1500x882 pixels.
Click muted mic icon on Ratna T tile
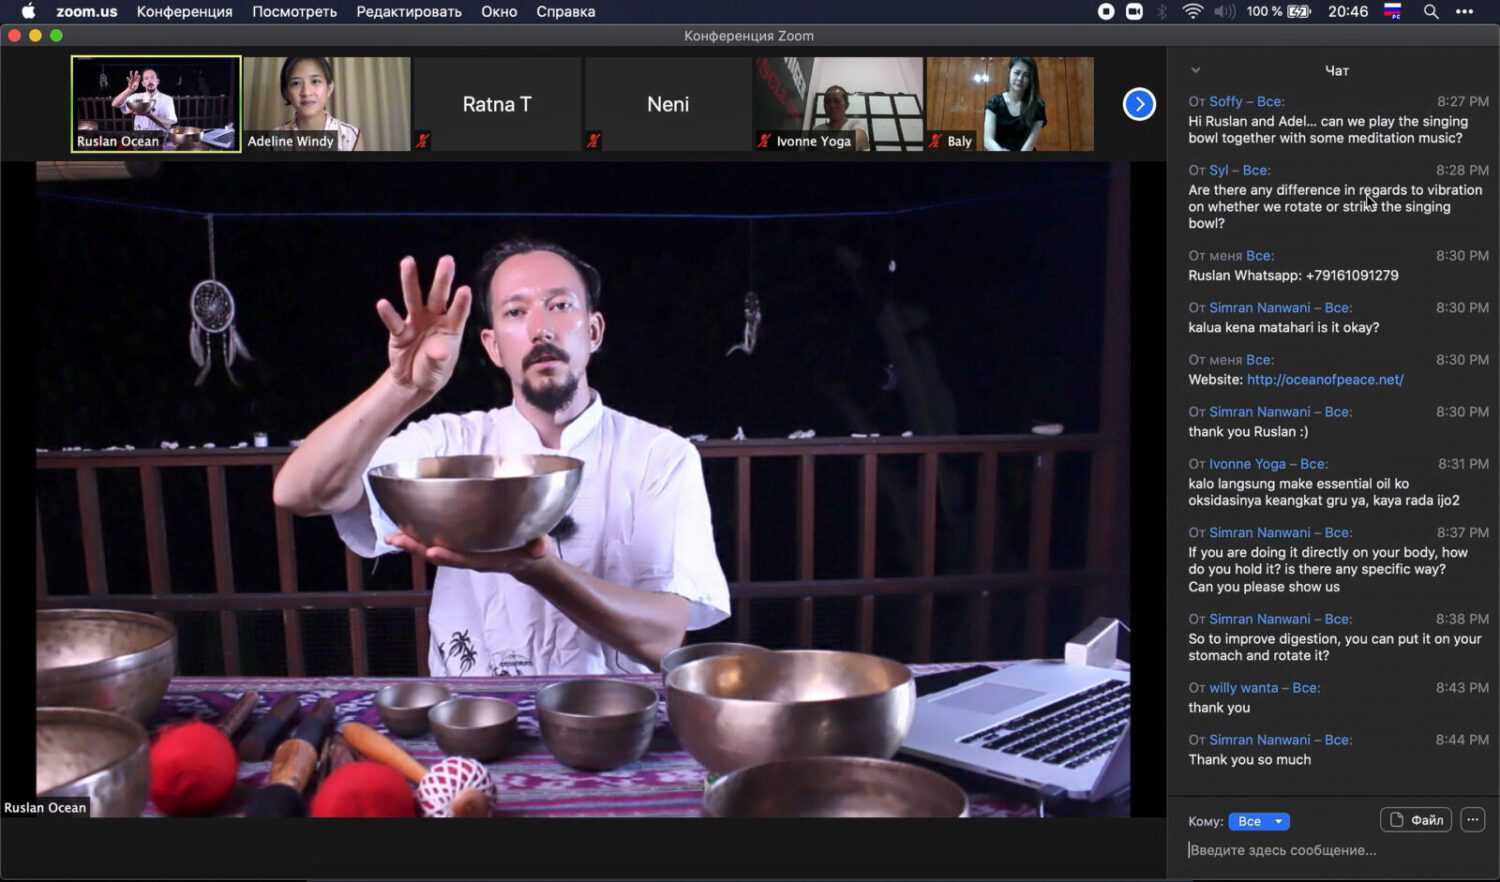(422, 141)
